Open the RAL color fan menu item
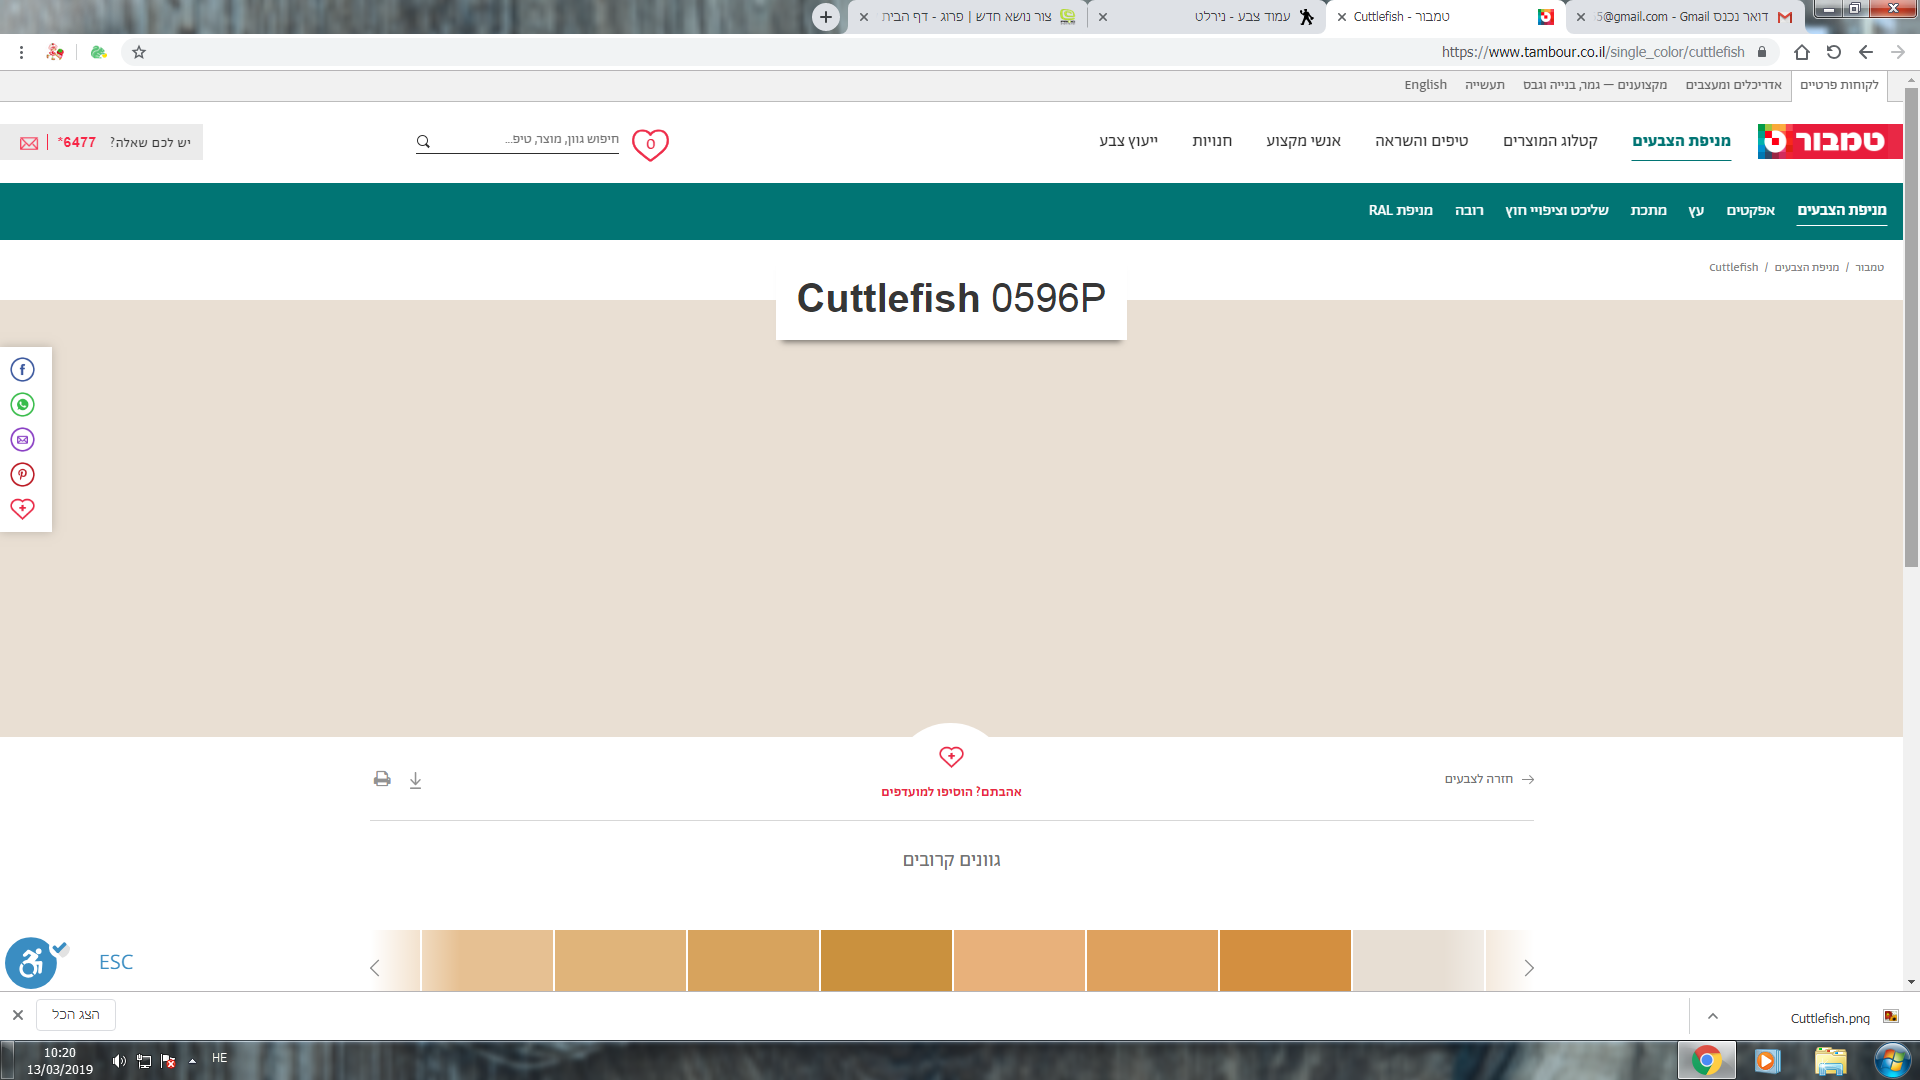This screenshot has height=1080, width=1920. pos(1400,211)
